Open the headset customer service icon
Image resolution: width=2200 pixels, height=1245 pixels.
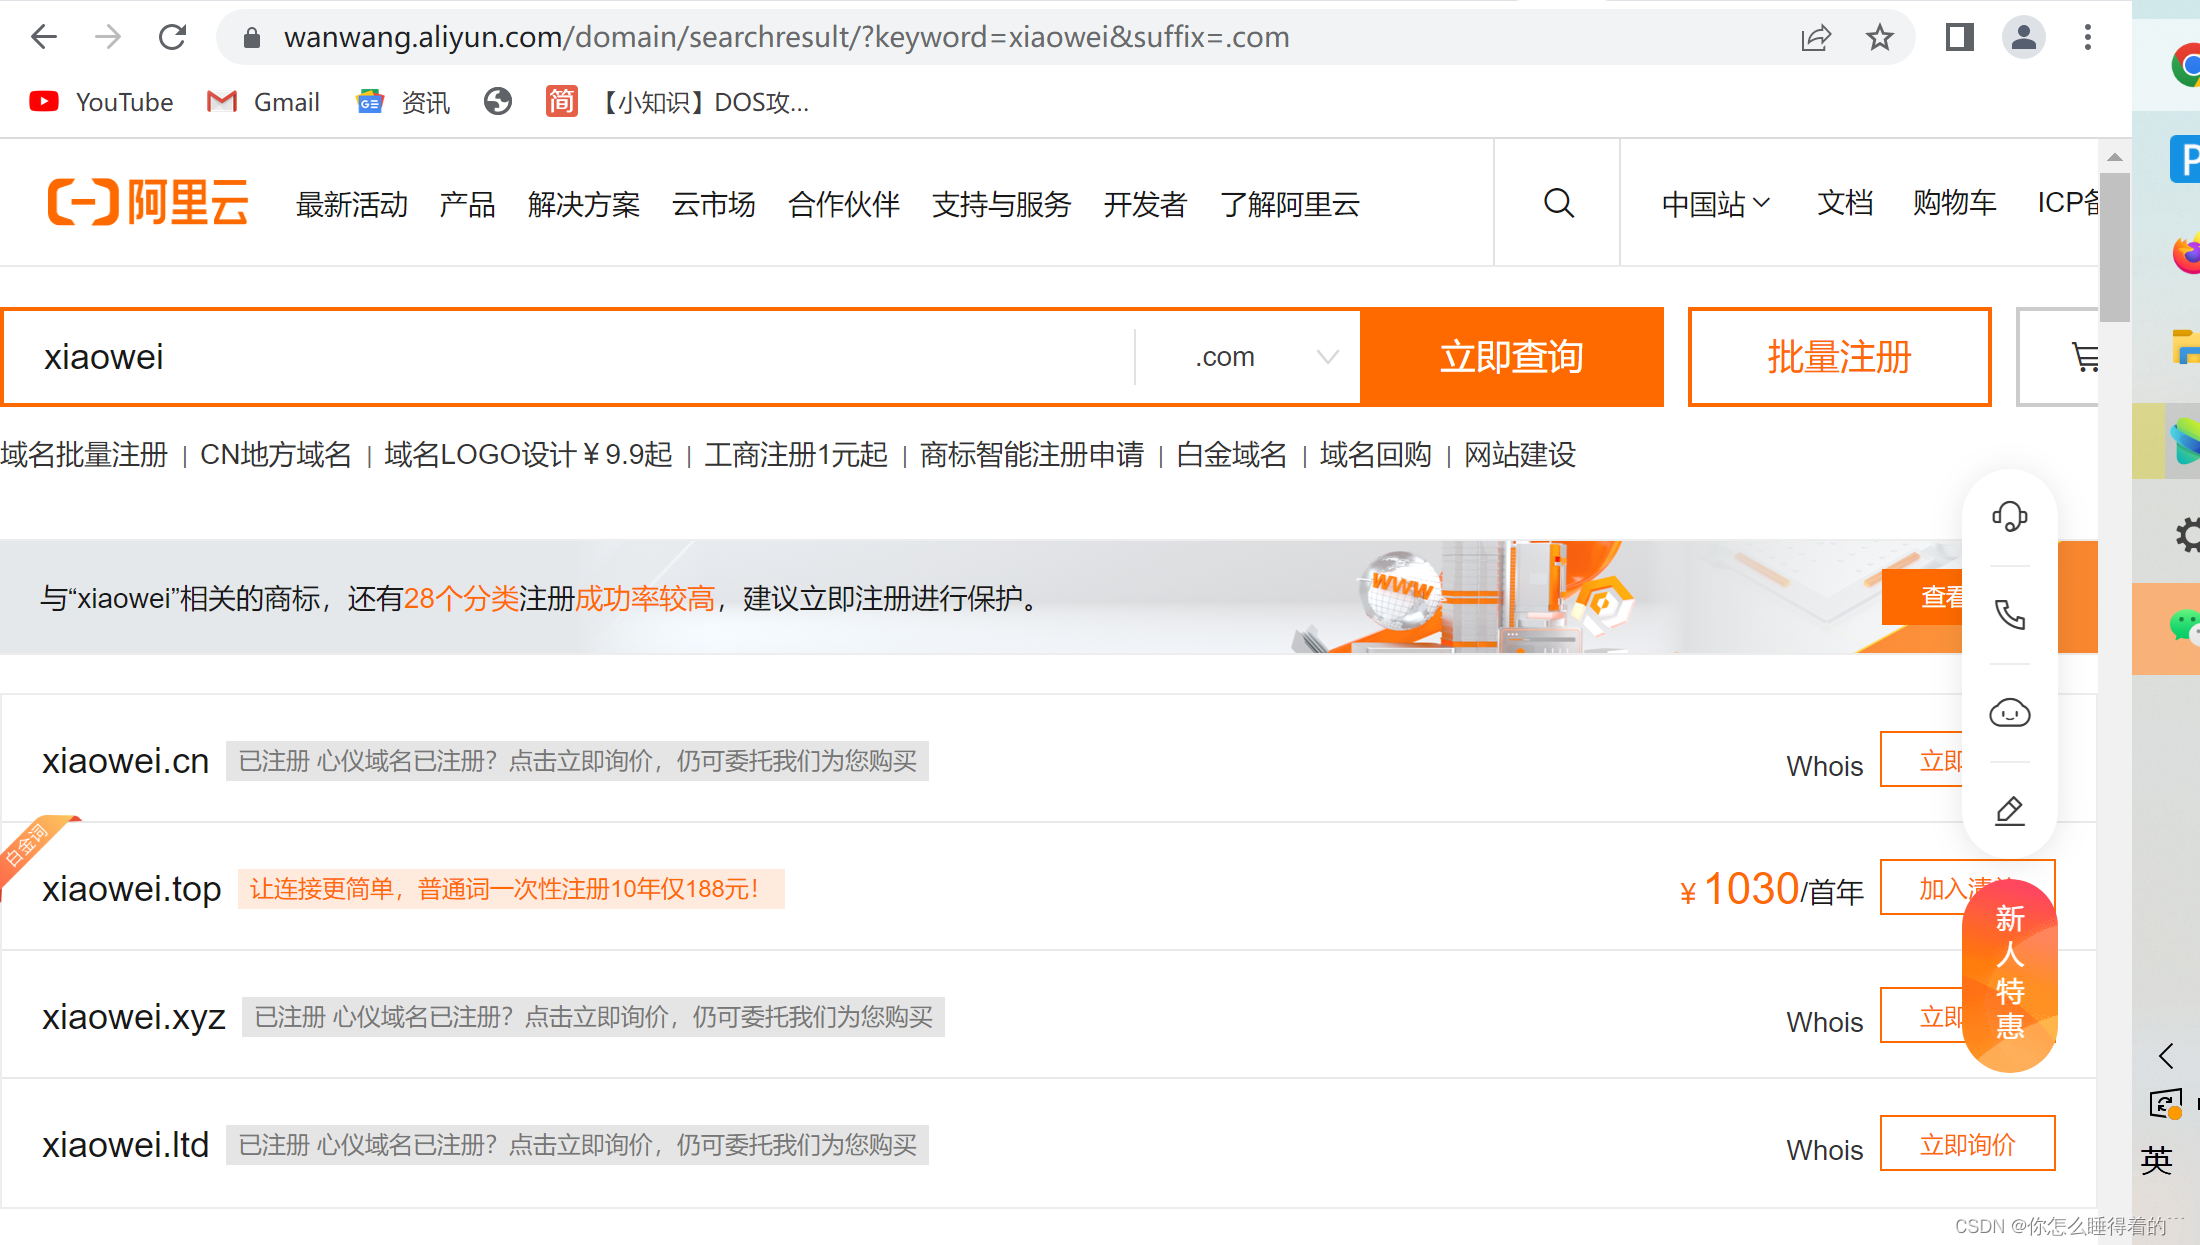2009,517
